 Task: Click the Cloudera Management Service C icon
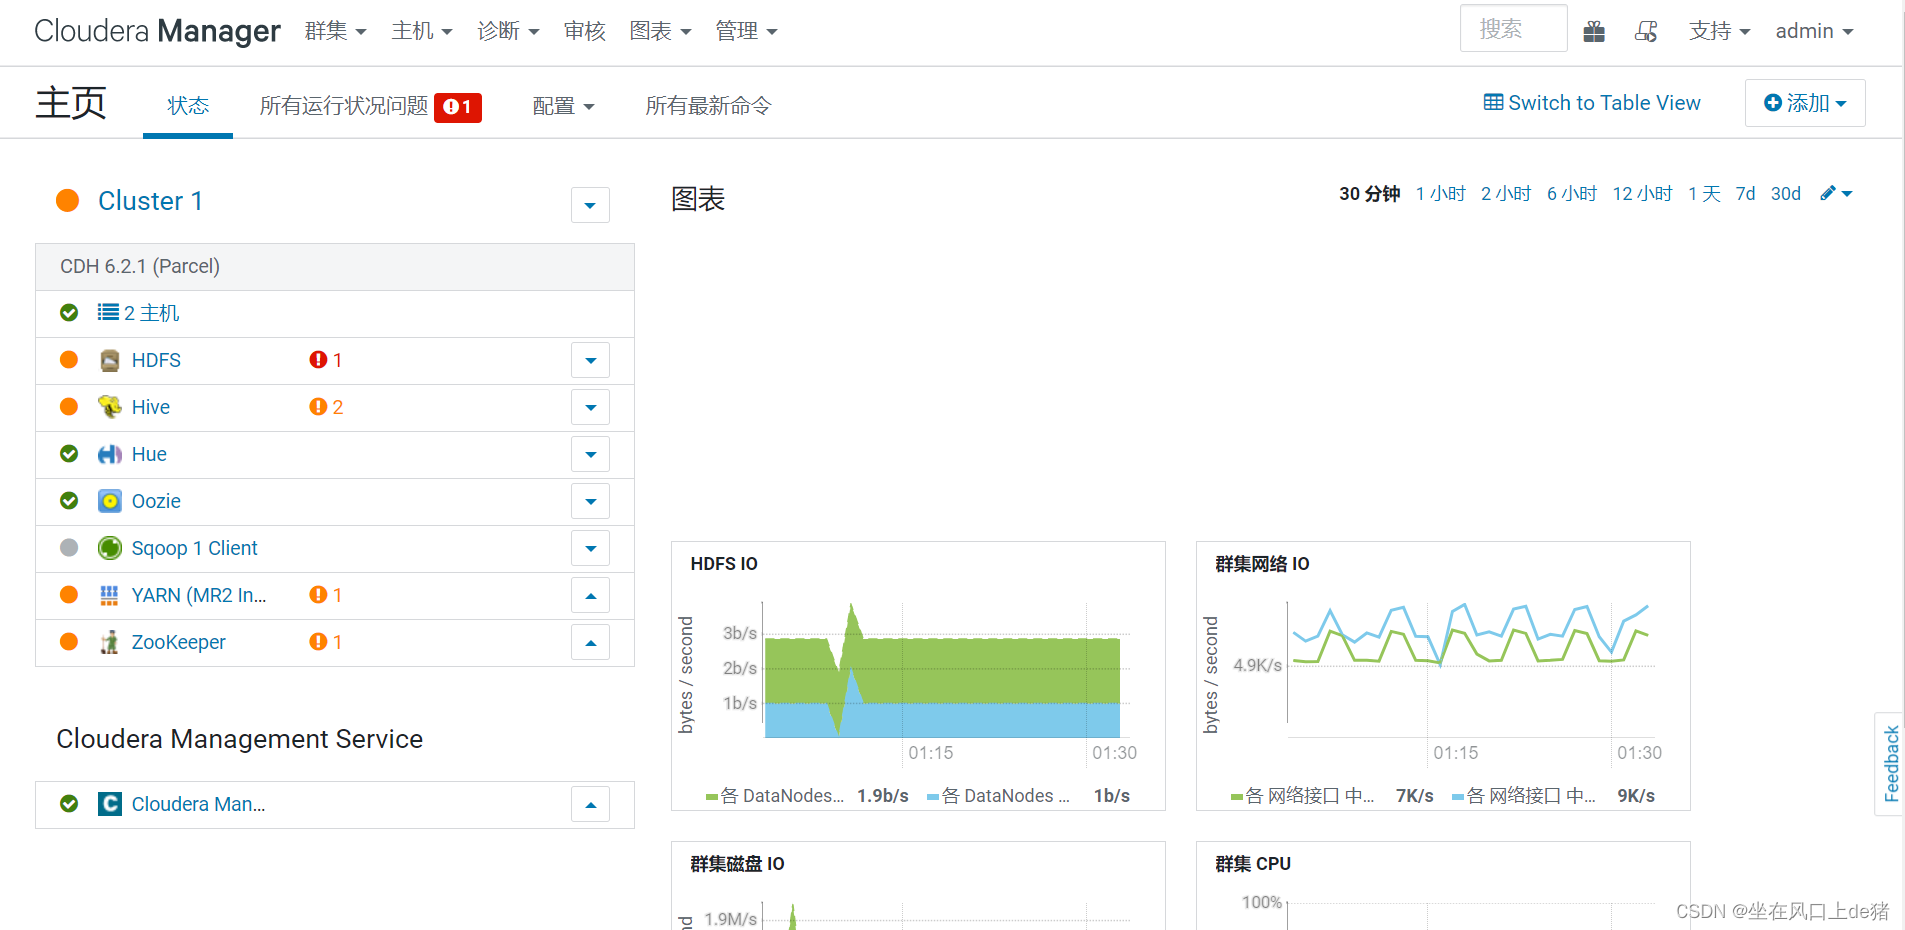[x=110, y=804]
